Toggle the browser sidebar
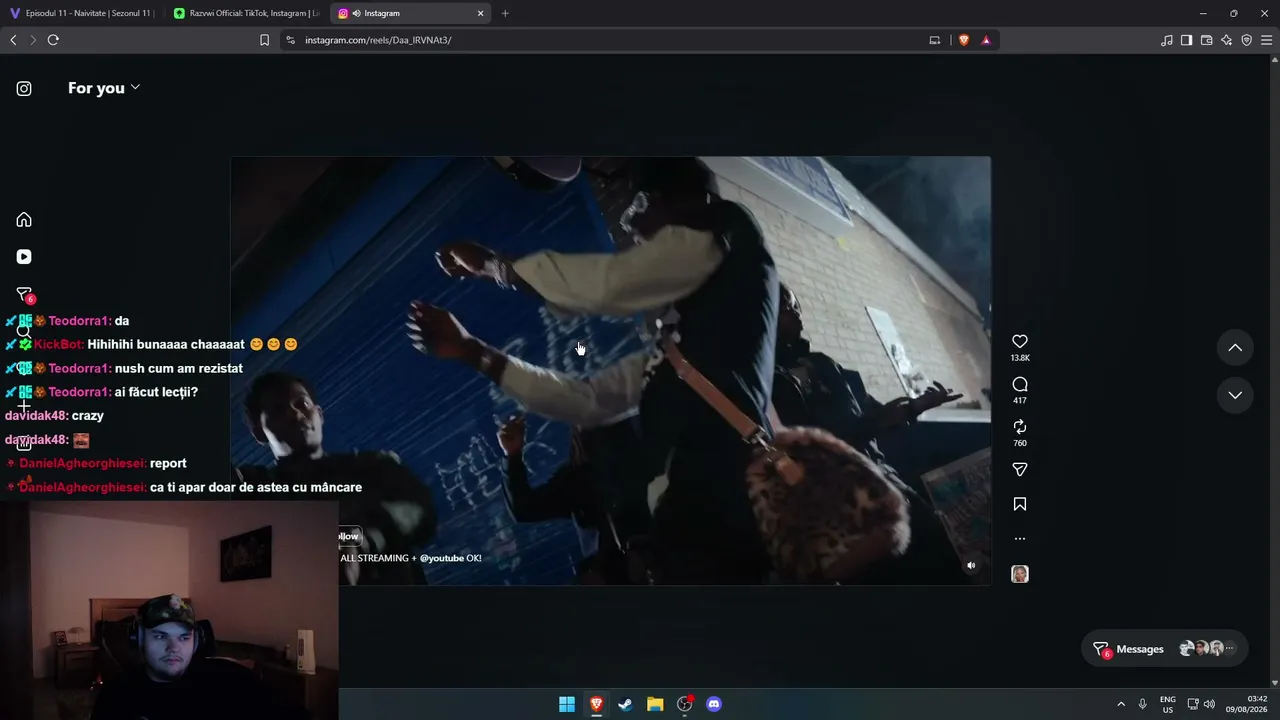This screenshot has width=1280, height=720. pos(1187,40)
